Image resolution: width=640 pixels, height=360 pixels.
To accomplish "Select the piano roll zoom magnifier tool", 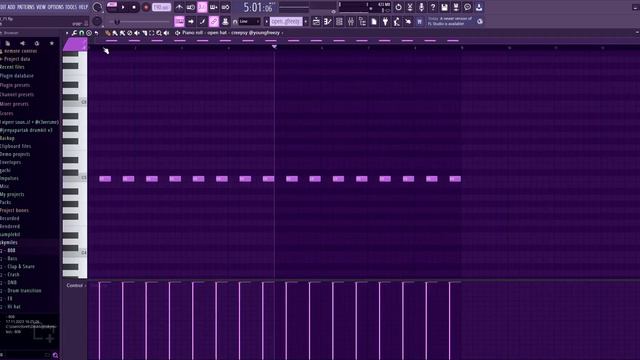I will point(159,33).
